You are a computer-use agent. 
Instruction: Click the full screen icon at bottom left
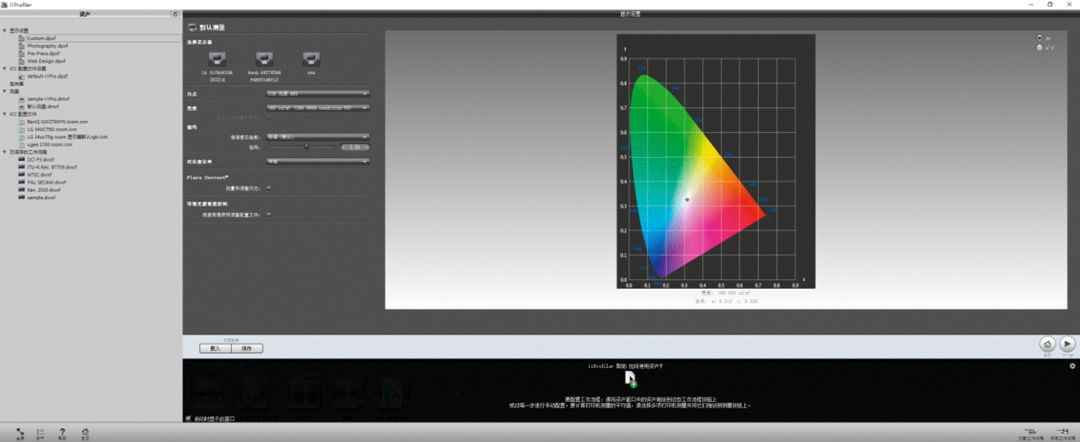19,431
